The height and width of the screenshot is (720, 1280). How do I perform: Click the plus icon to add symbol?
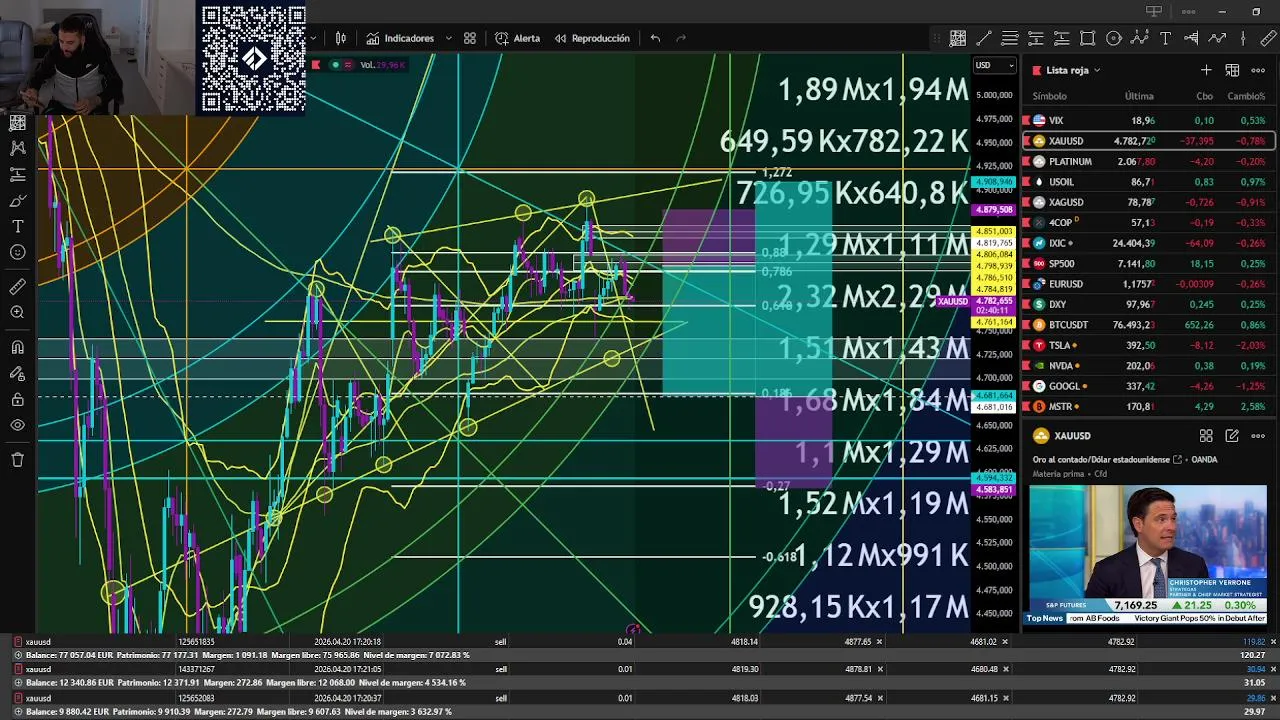[1206, 70]
